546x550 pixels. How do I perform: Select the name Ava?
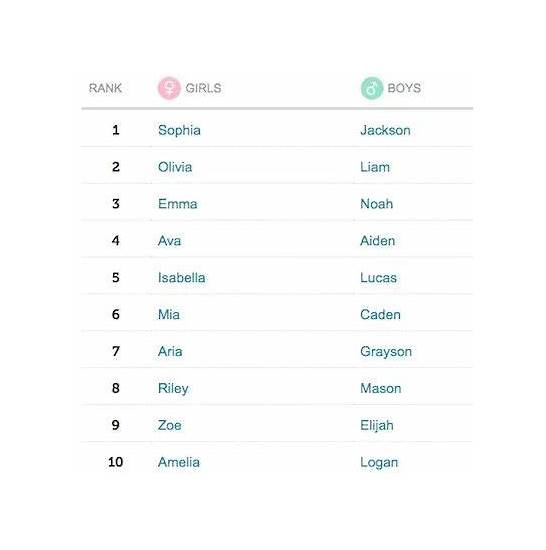click(169, 241)
